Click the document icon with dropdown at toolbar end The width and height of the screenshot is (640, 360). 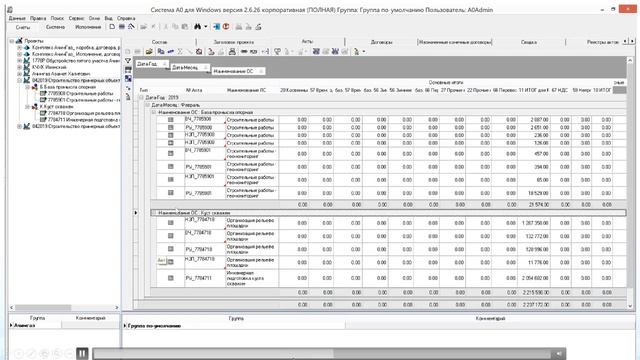coord(357,51)
